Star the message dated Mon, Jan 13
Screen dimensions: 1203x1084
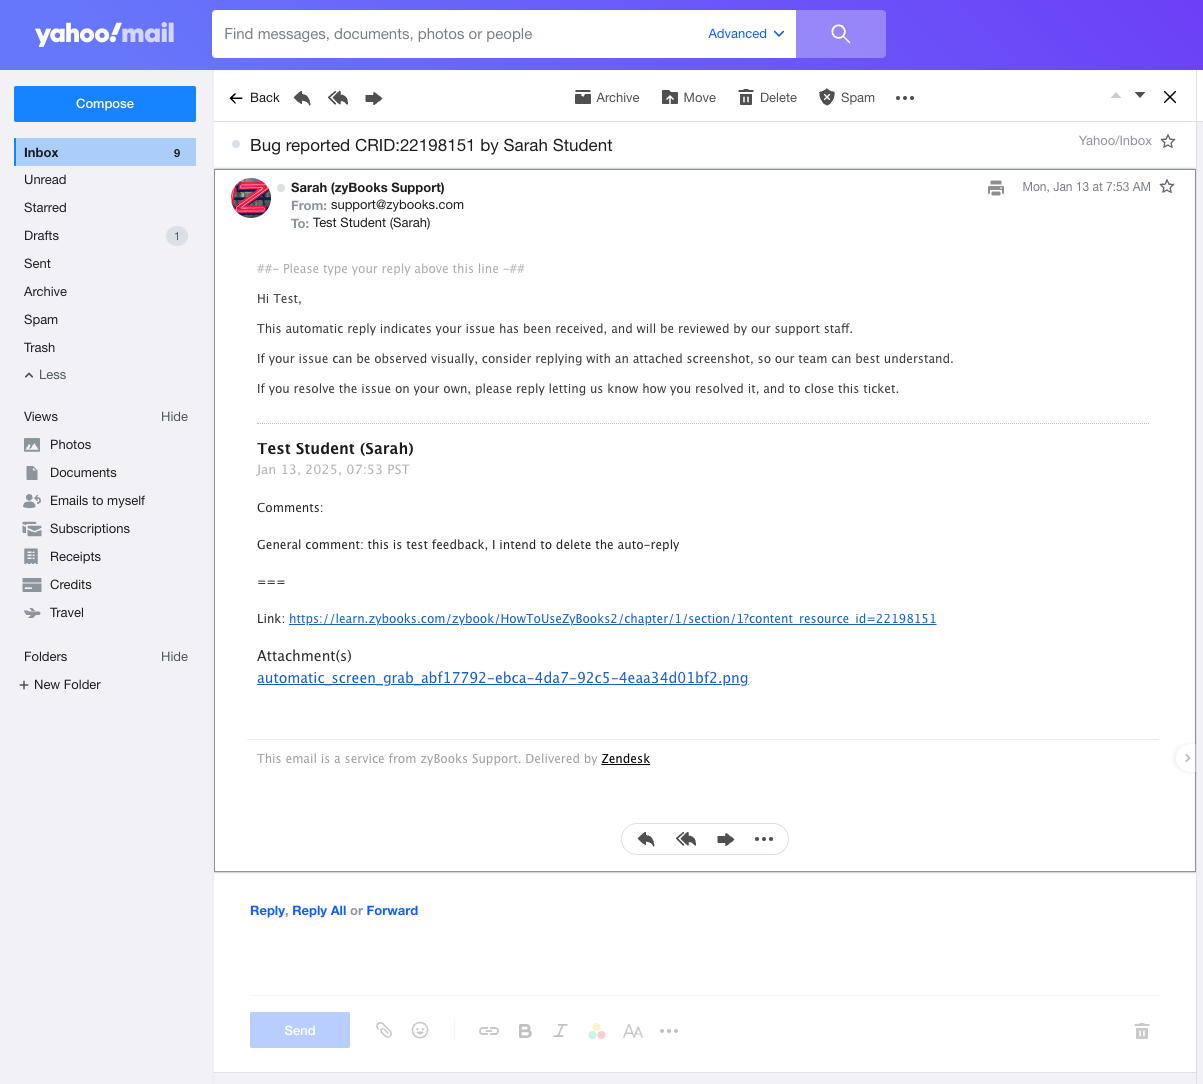point(1167,187)
